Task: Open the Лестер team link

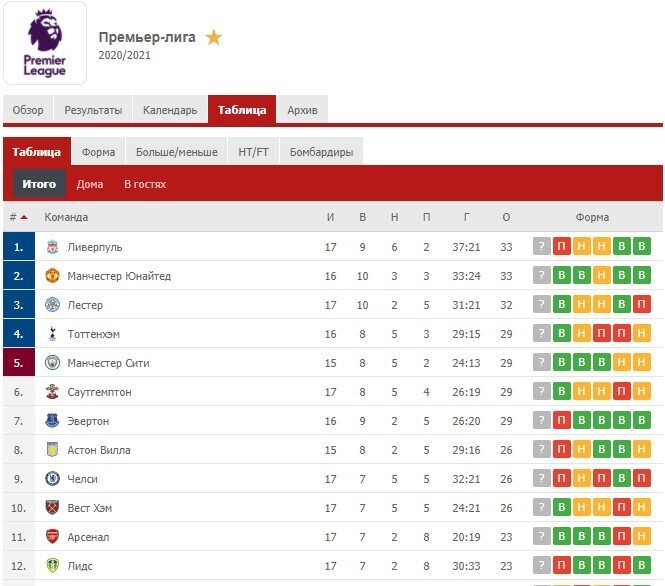Action: (85, 305)
